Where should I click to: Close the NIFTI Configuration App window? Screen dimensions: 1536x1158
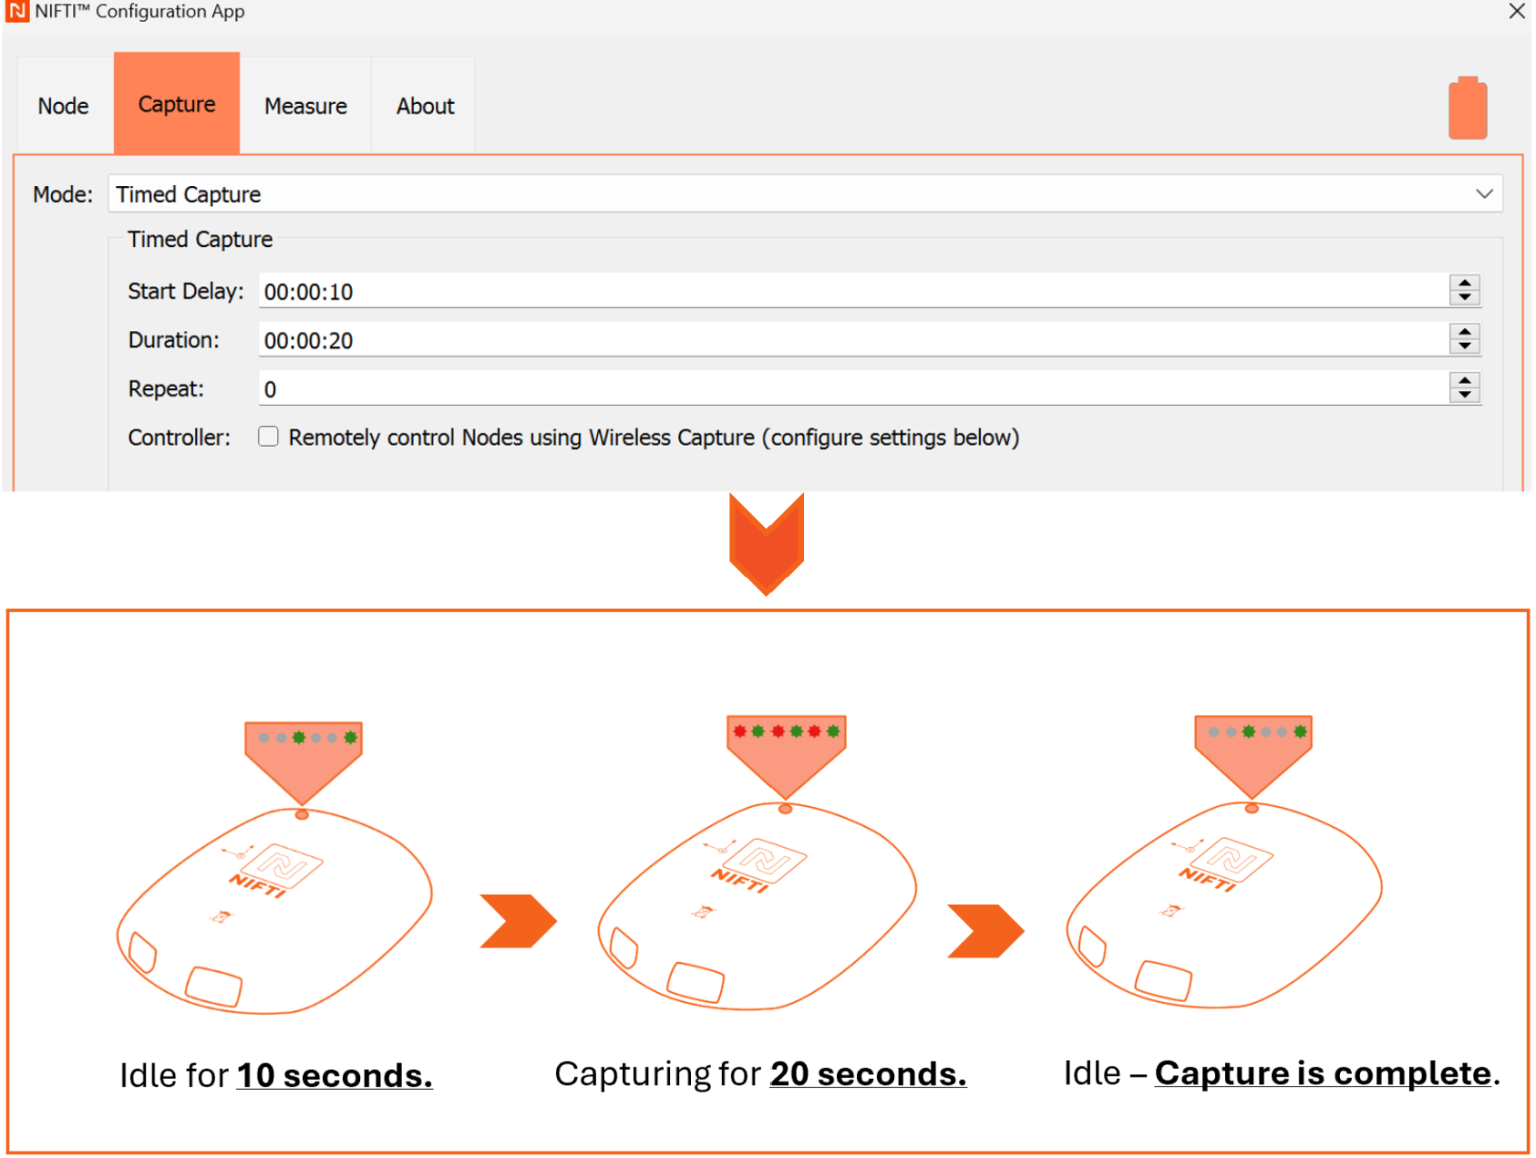[1516, 11]
